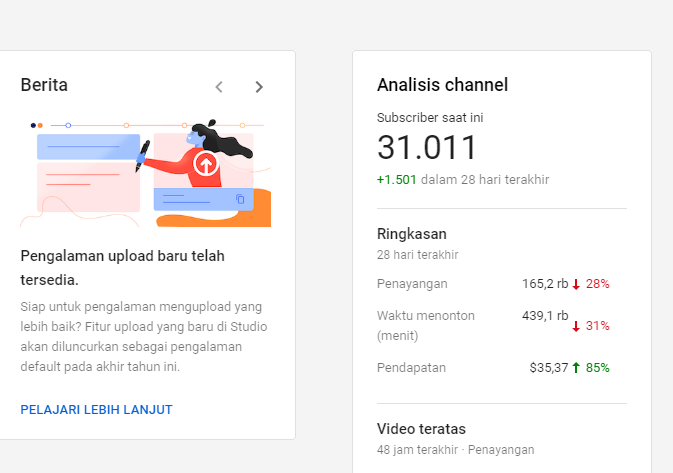This screenshot has width=673, height=473.
Task: Click the Subscriber saat ini label
Action: click(430, 118)
